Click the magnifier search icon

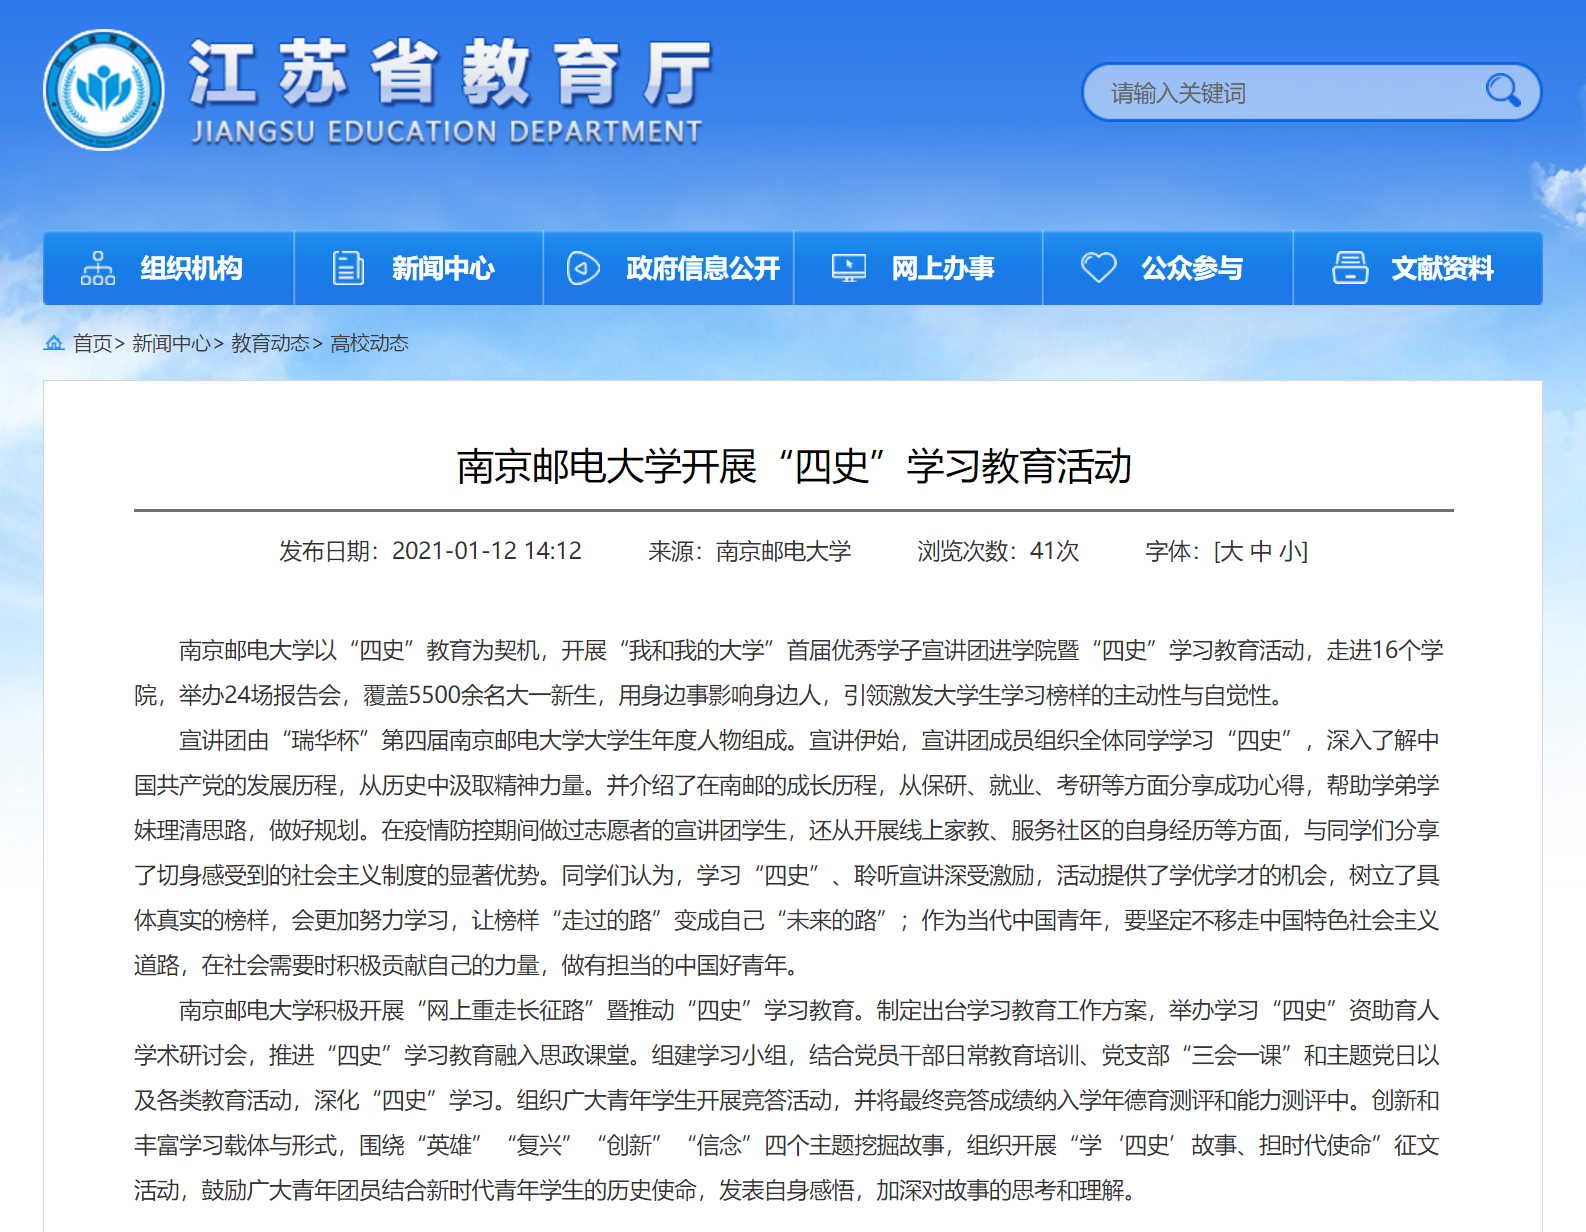[x=1502, y=91]
